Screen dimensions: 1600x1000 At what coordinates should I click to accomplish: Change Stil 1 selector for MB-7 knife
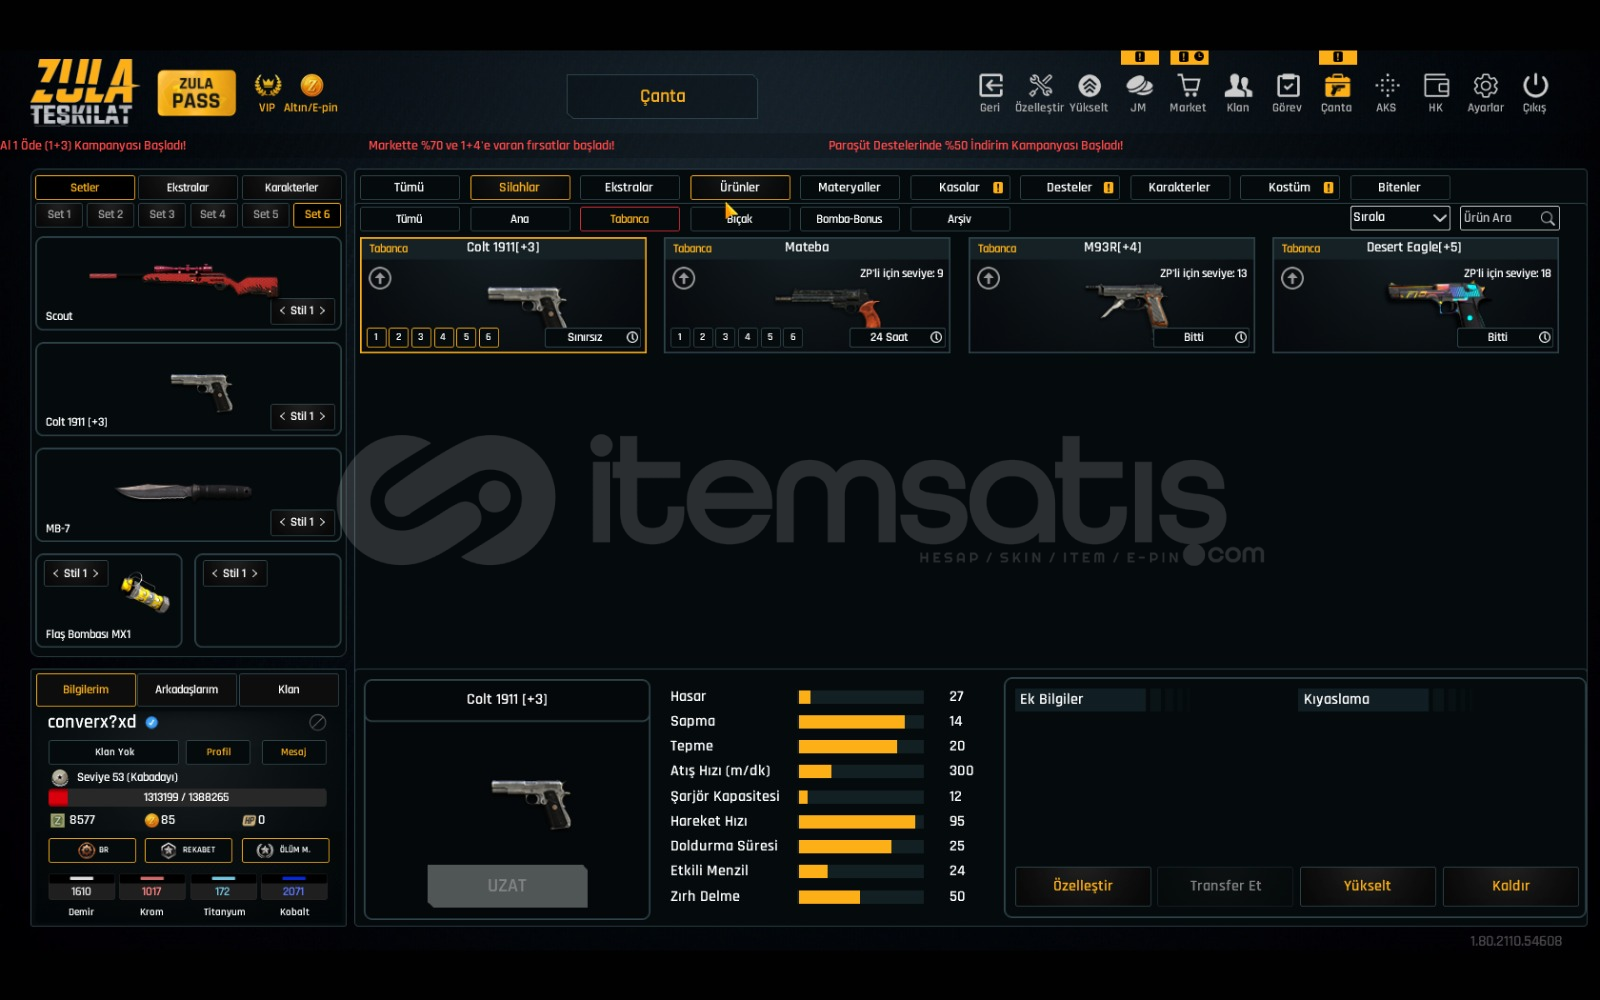pyautogui.click(x=302, y=522)
